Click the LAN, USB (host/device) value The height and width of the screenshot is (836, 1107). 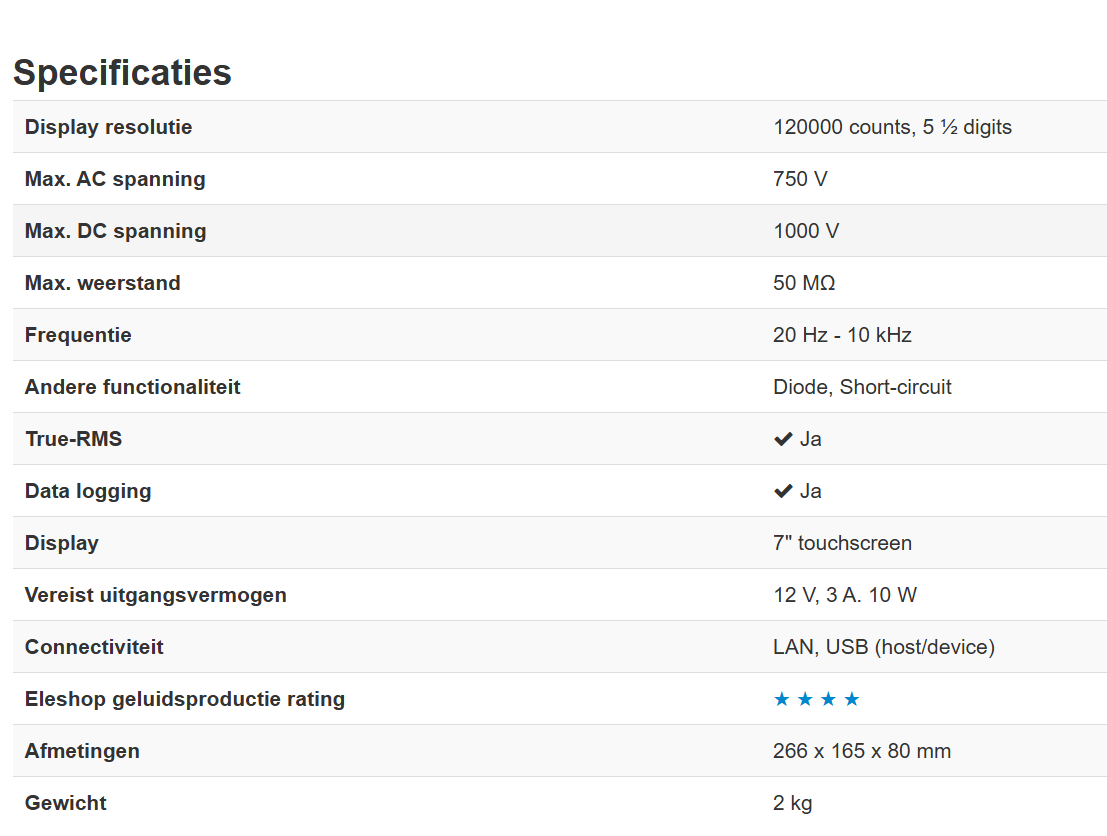[x=884, y=647]
